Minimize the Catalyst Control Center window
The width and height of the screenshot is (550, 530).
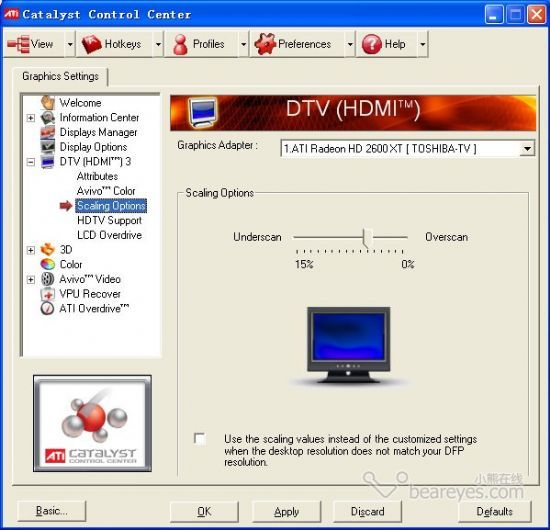[494, 14]
